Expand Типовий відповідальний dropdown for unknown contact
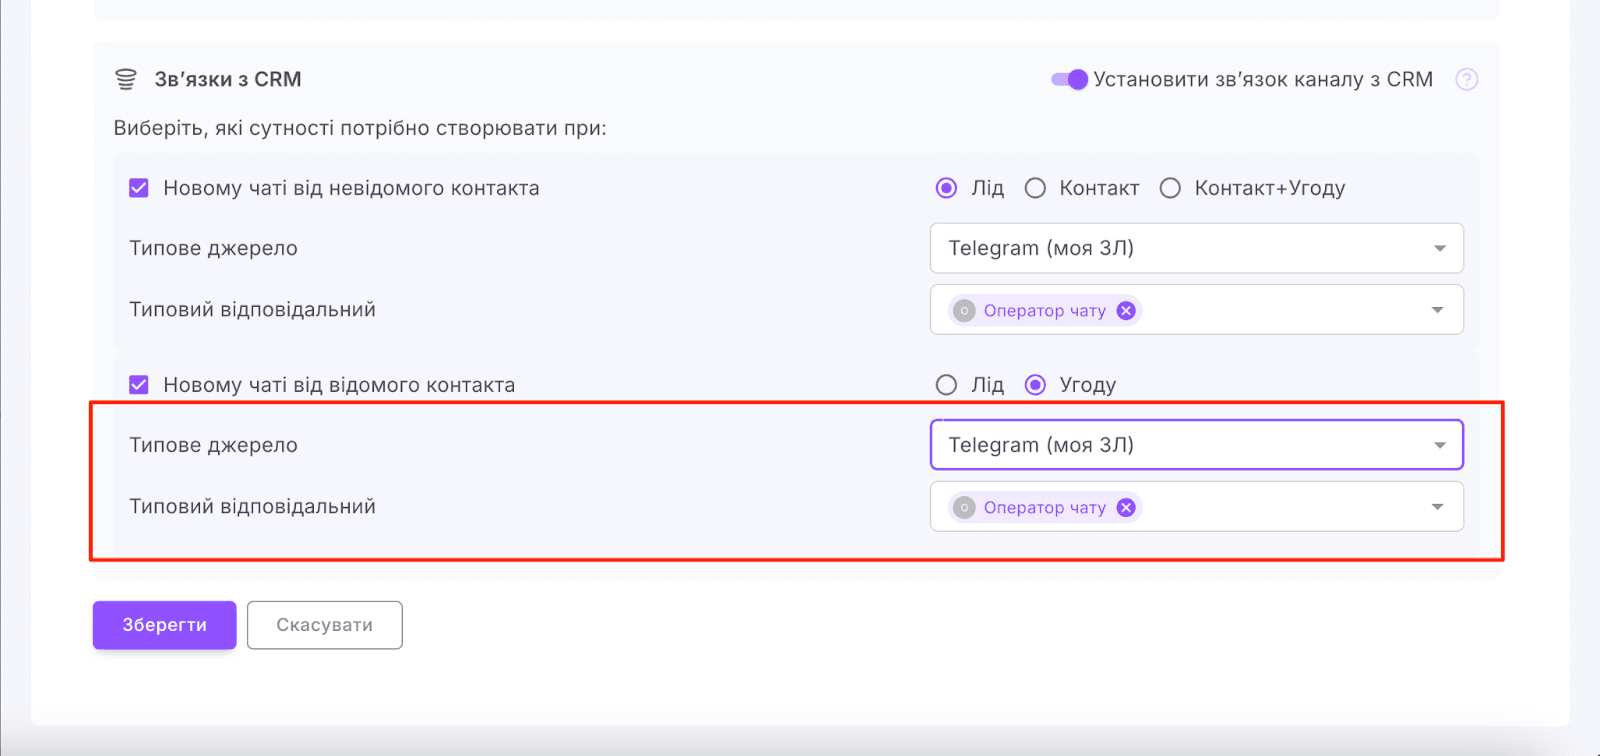This screenshot has width=1600, height=756. [x=1437, y=310]
